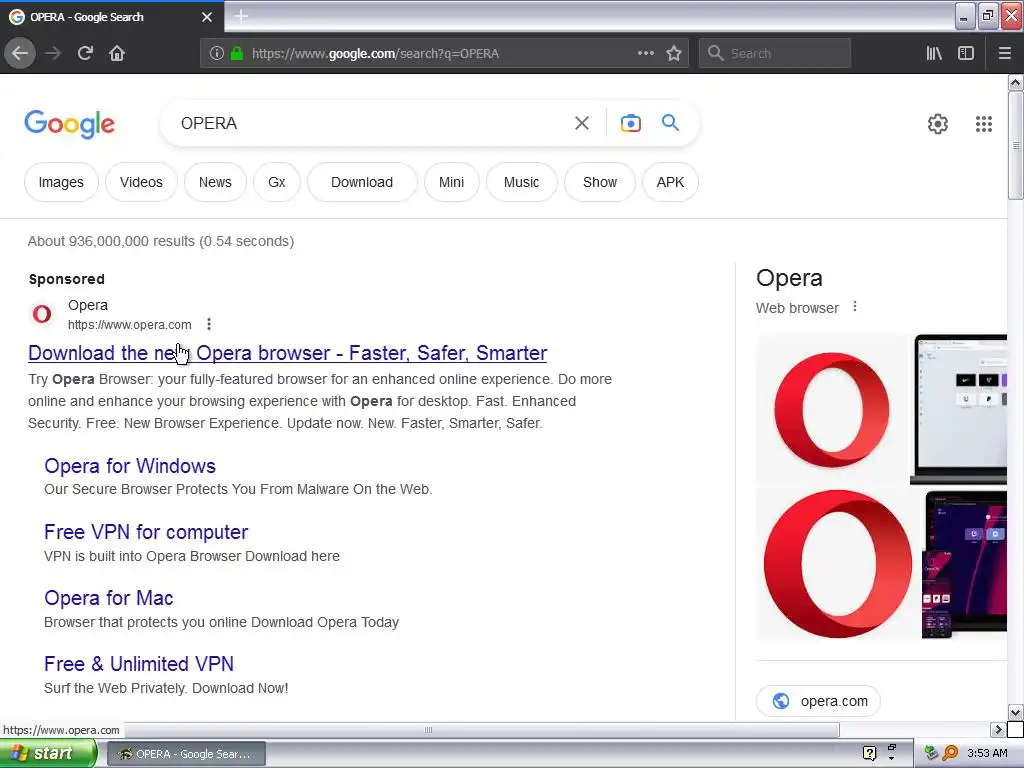Select the Mini filter chip
The width and height of the screenshot is (1024, 768).
click(x=451, y=182)
